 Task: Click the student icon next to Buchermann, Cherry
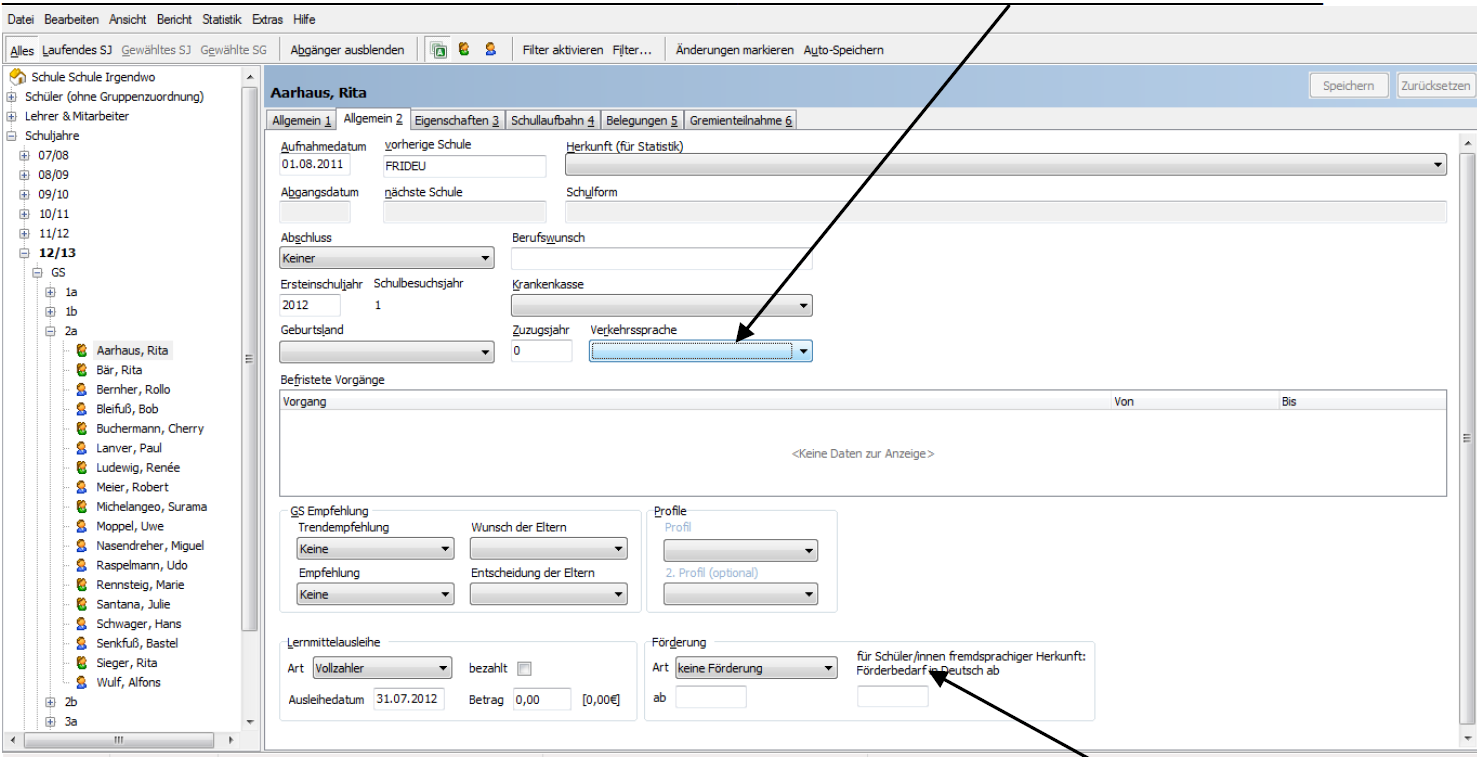pyautogui.click(x=82, y=428)
